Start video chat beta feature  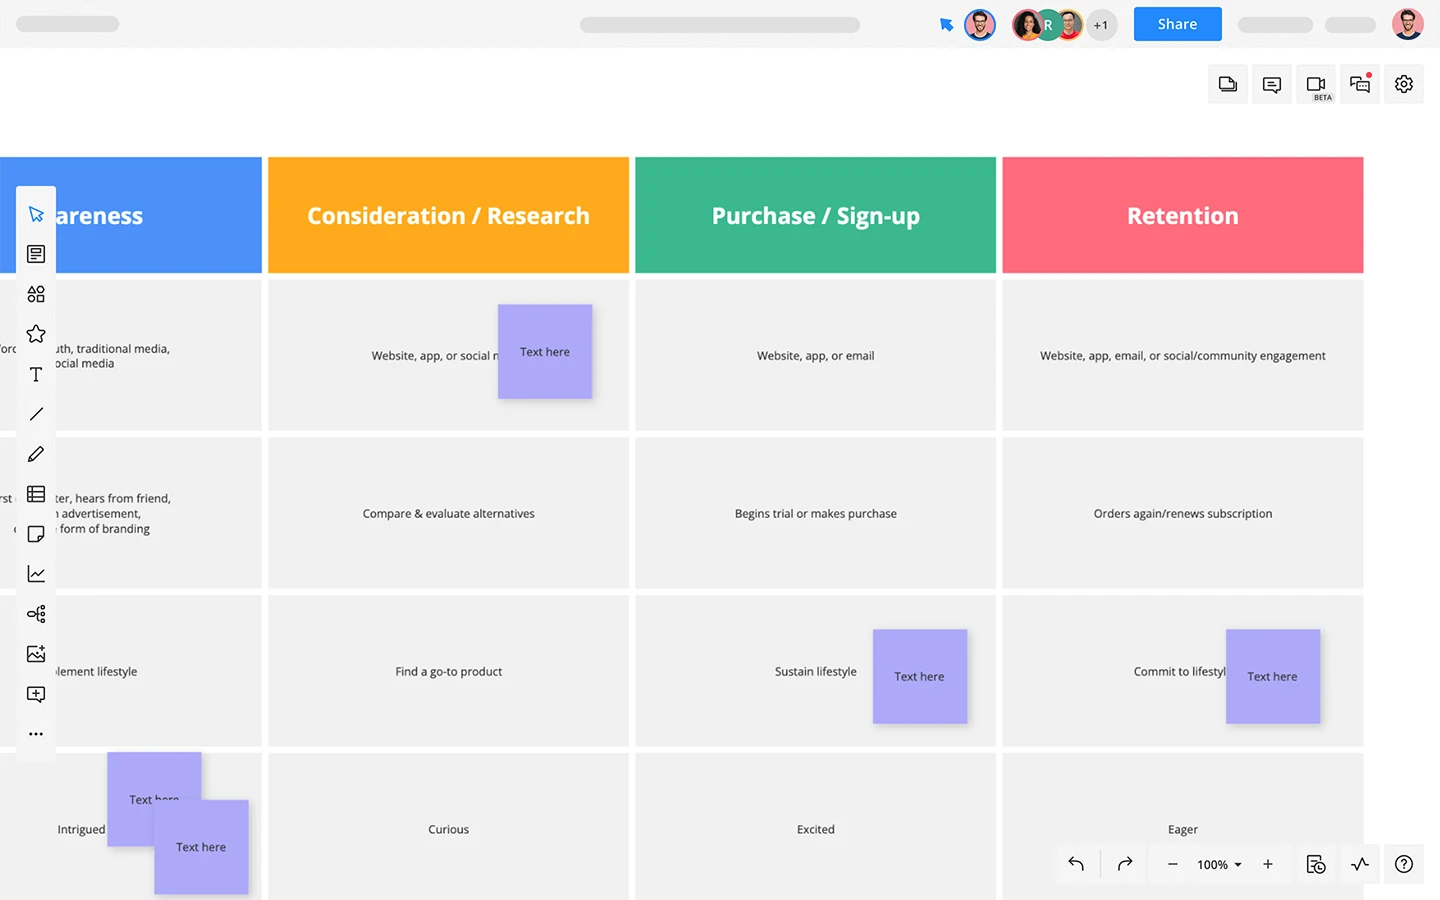click(1316, 85)
